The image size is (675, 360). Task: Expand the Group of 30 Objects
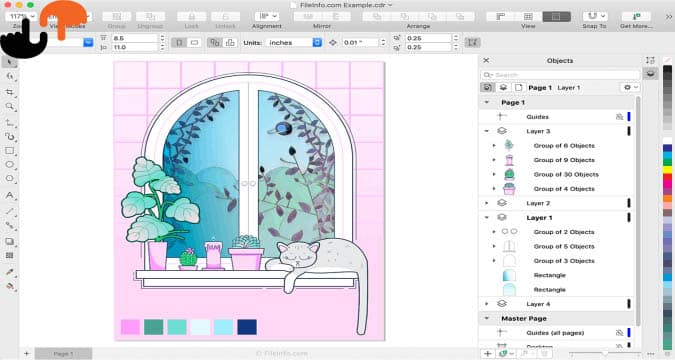[x=494, y=174]
